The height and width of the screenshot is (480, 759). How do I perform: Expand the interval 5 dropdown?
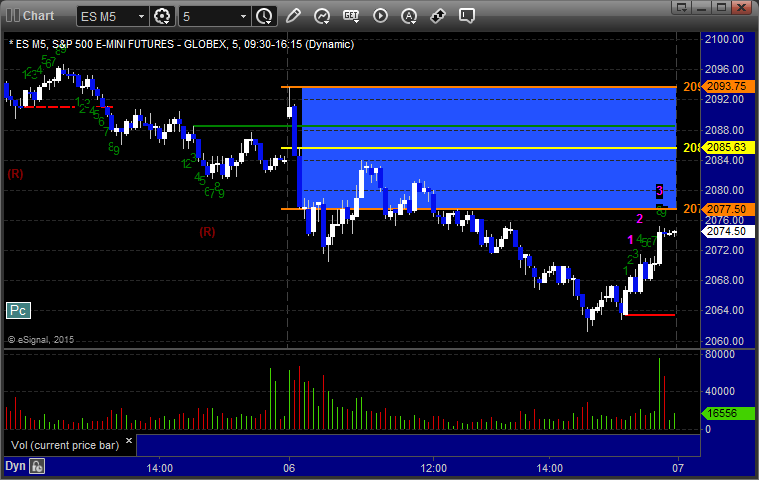point(243,16)
